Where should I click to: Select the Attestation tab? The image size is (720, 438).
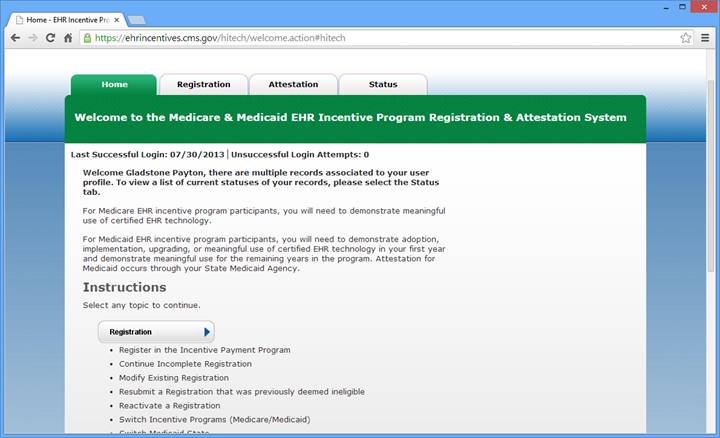click(292, 85)
